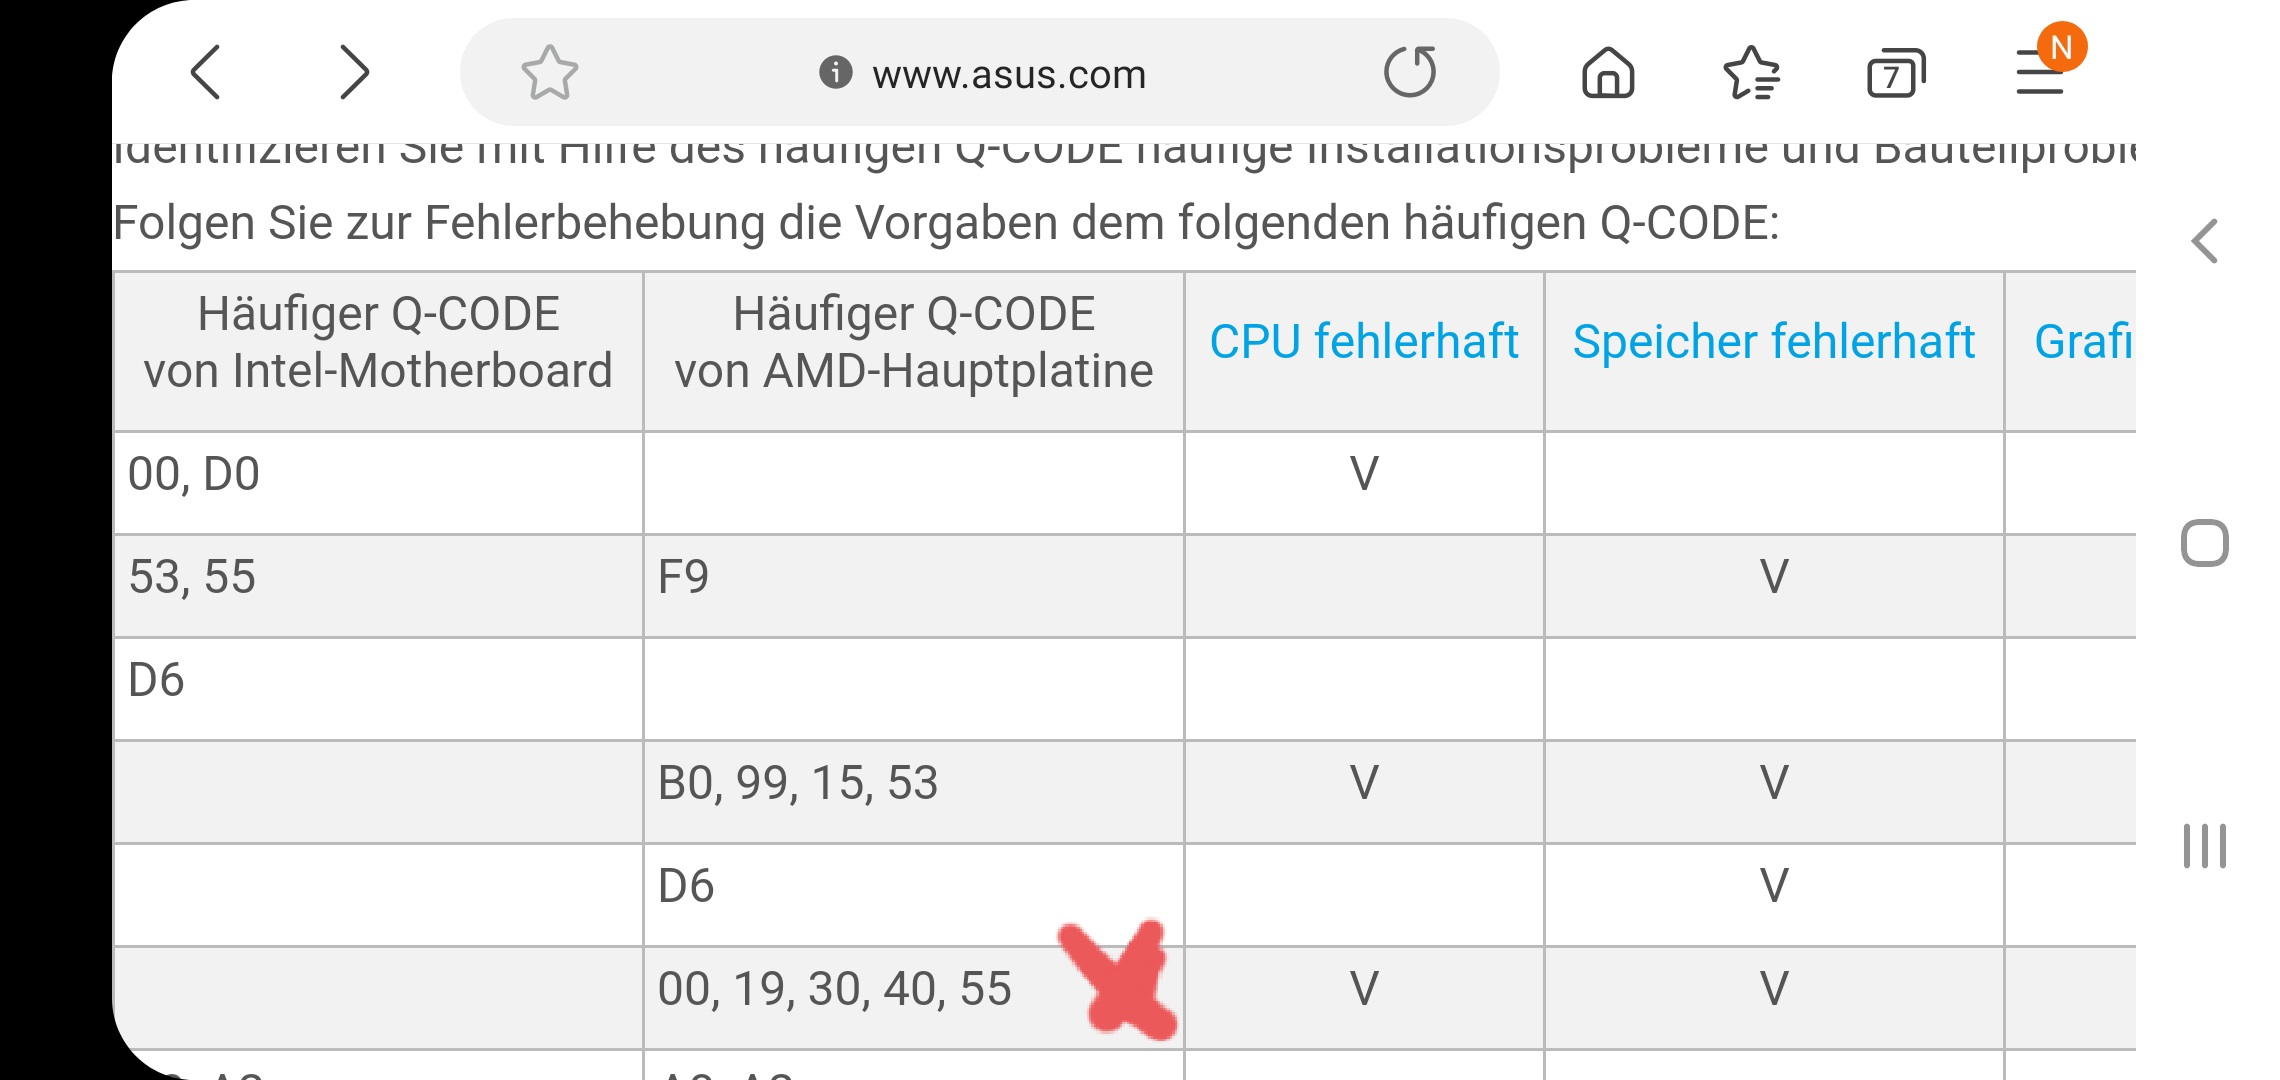Open the bookmarks list star icon
Screen dimensions: 2280x1080
(x=1751, y=72)
